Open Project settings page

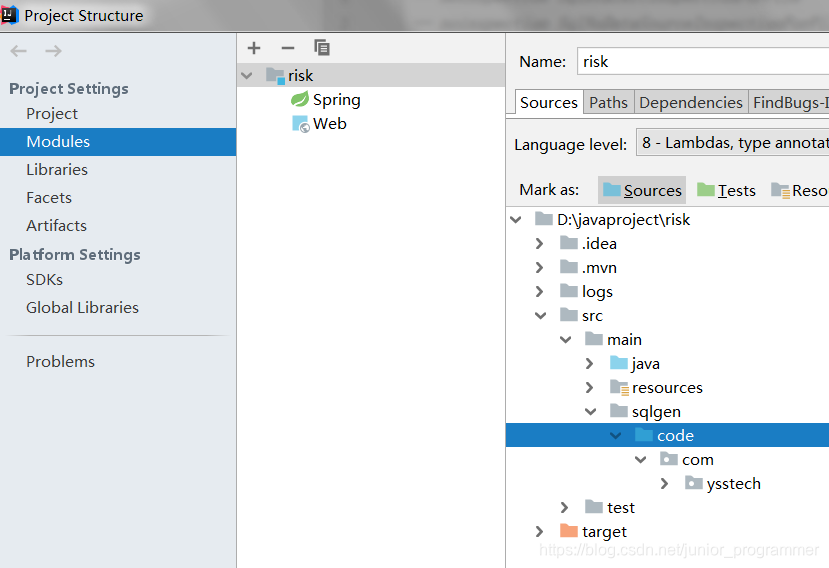(52, 114)
